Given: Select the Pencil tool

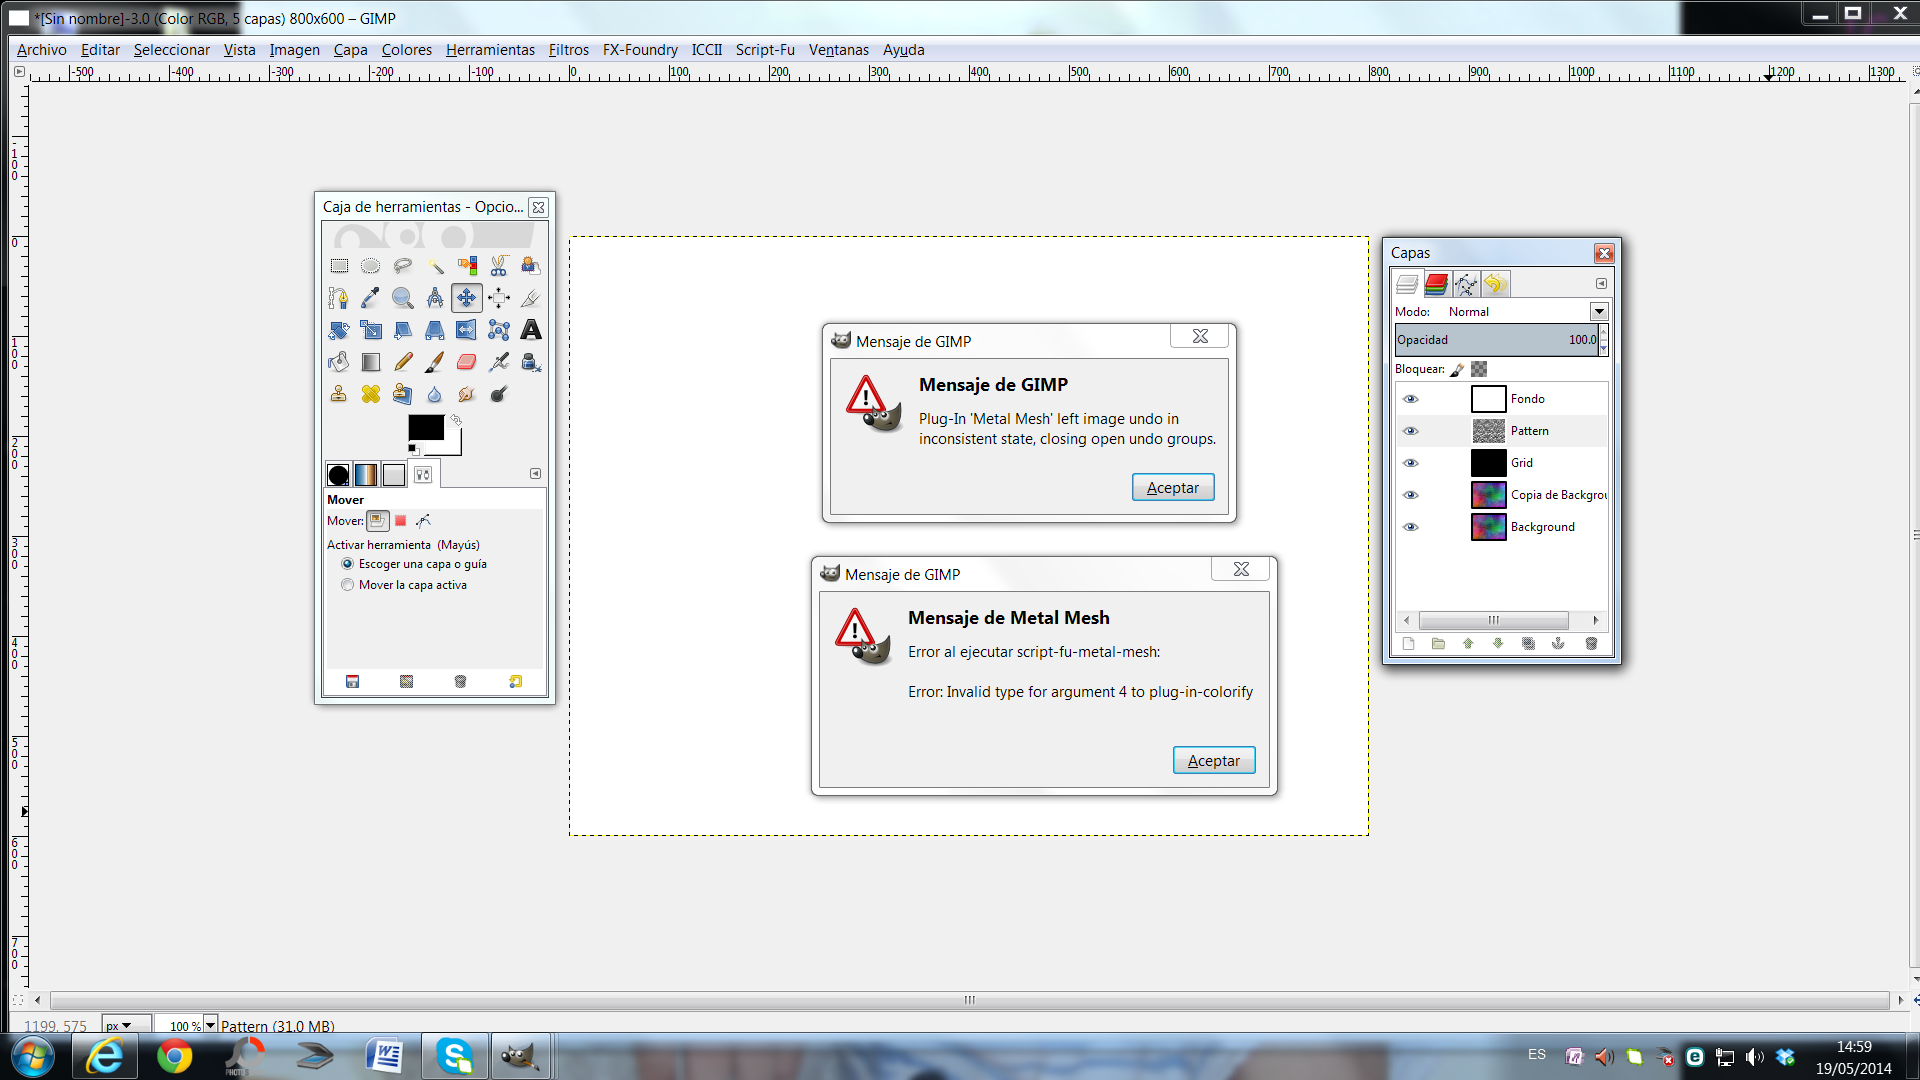Looking at the screenshot, I should (403, 362).
